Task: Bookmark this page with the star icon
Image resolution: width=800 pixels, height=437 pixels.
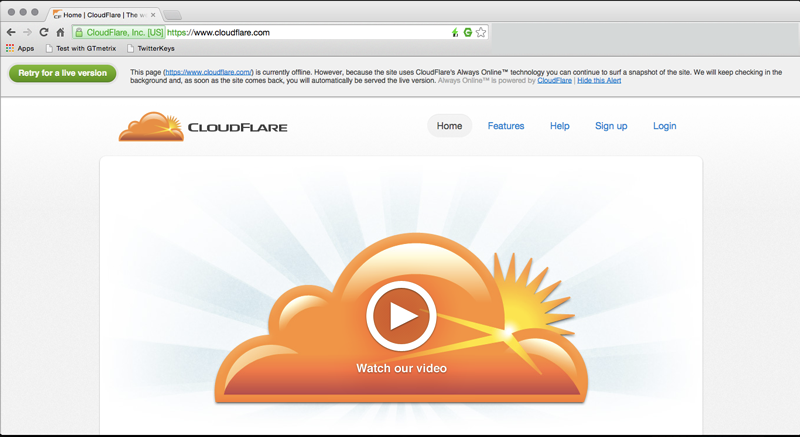Action: pyautogui.click(x=481, y=33)
